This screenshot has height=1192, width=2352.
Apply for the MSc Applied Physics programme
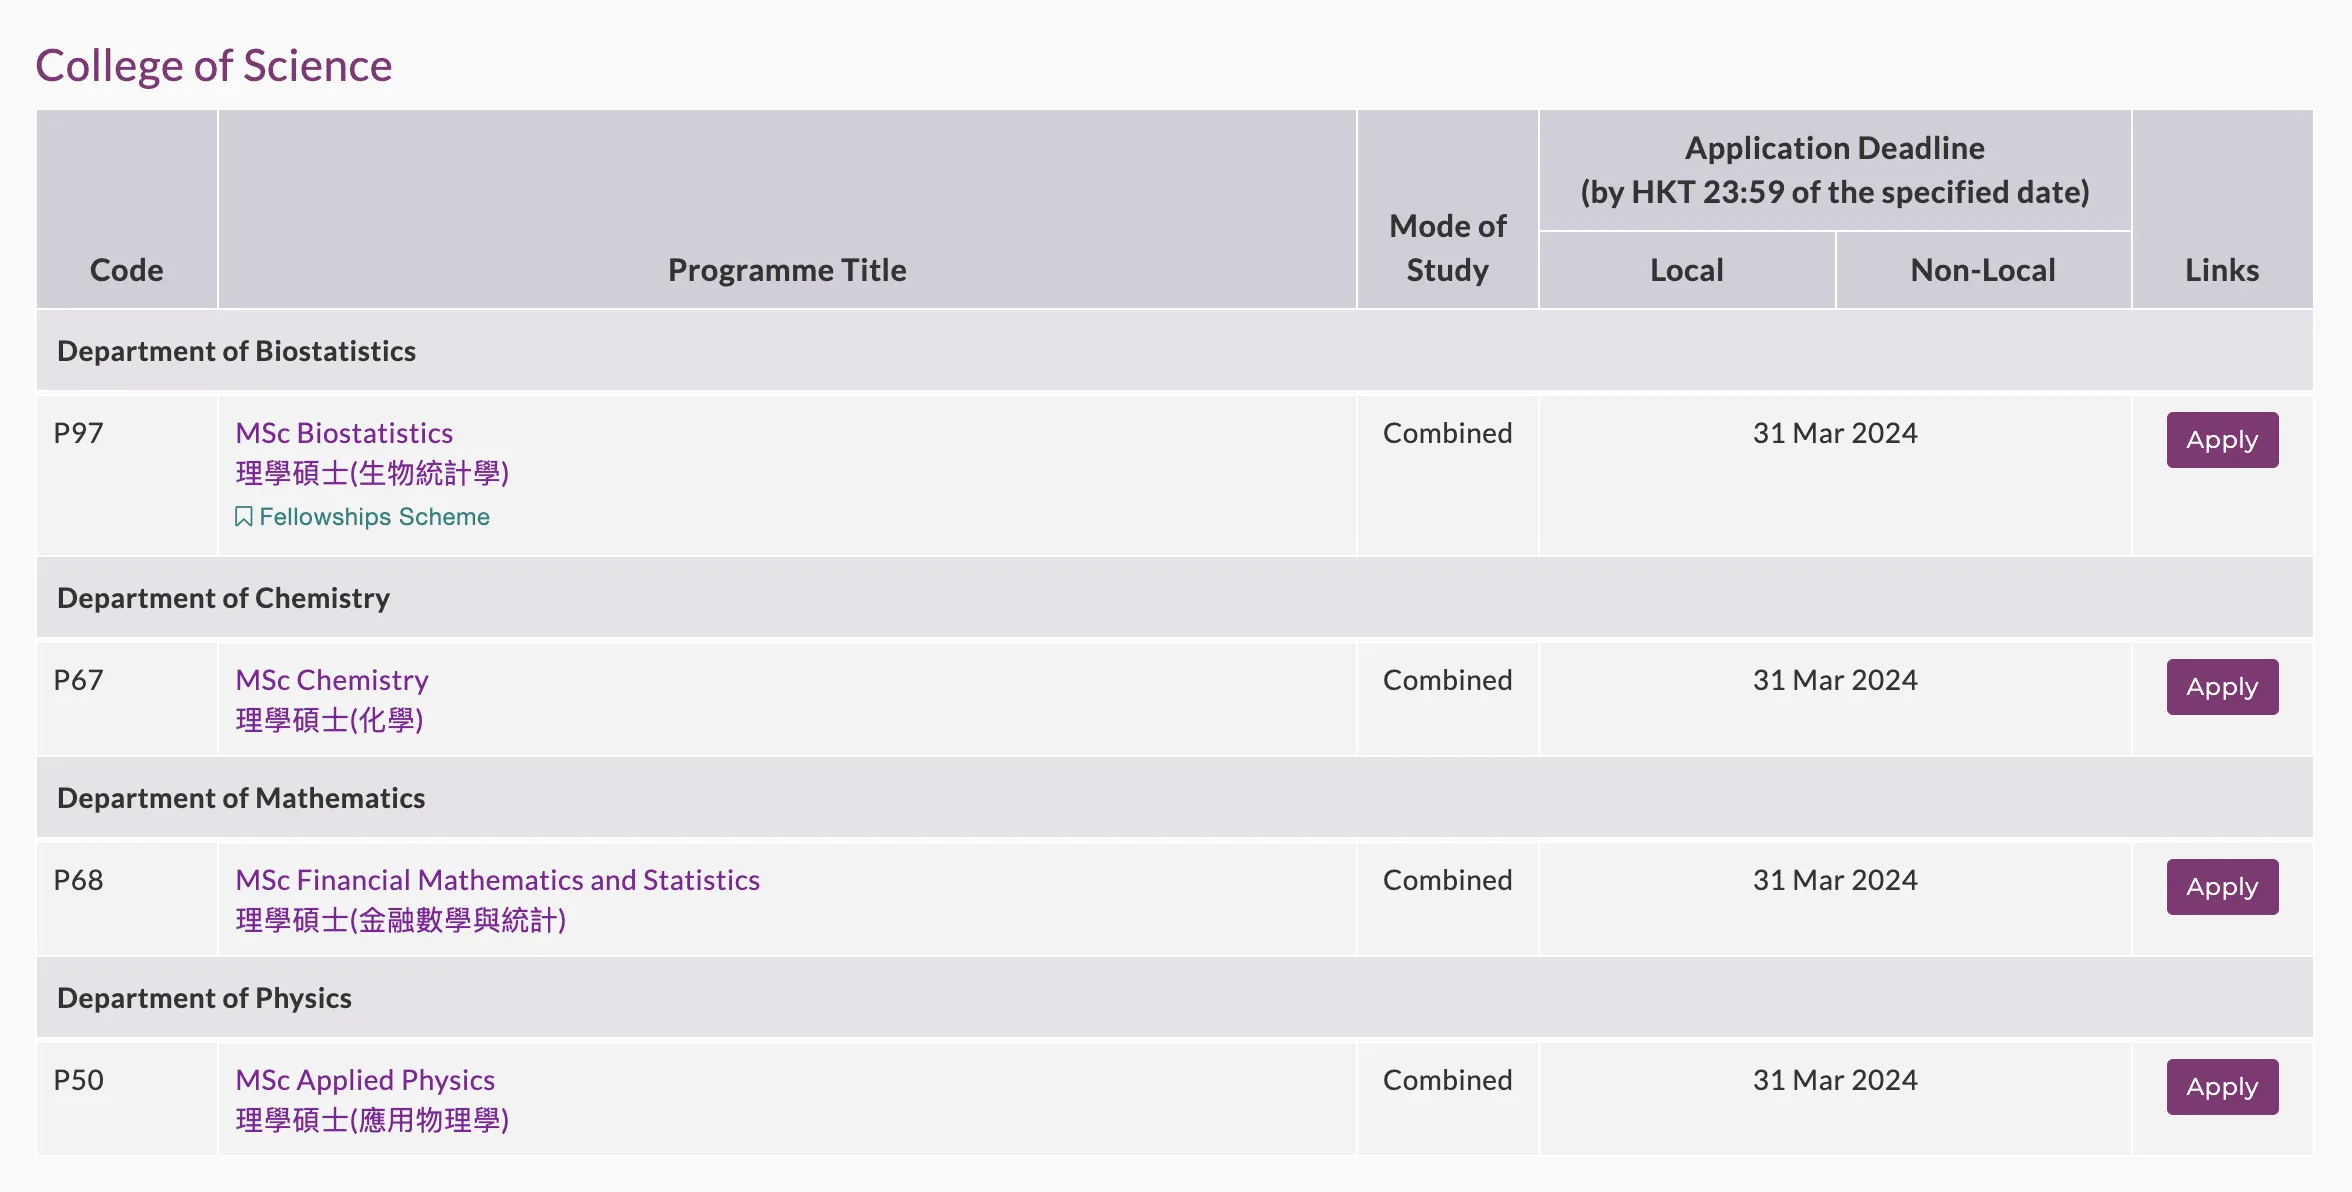(x=2221, y=1087)
